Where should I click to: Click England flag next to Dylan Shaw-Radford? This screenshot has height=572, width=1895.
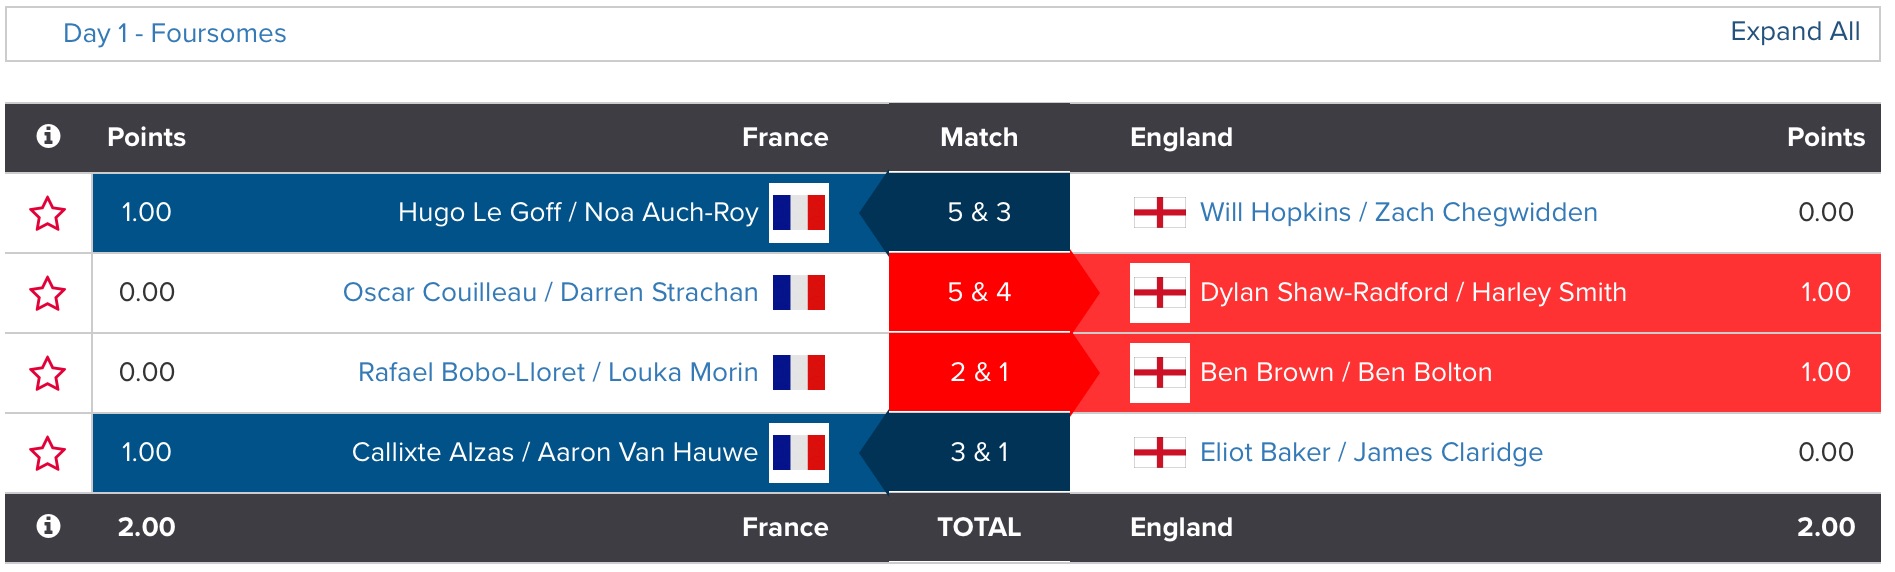tap(1159, 293)
